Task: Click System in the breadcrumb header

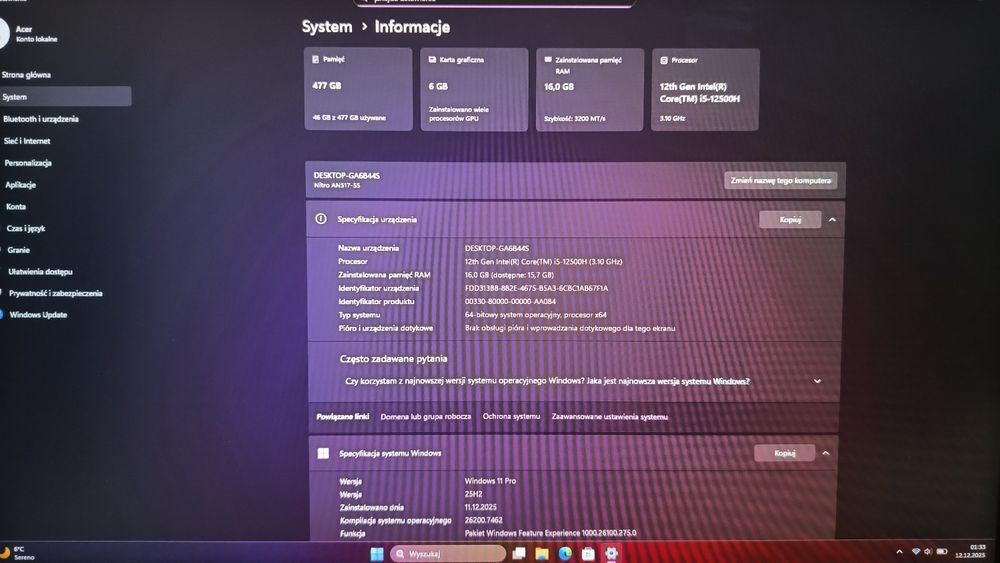Action: click(x=327, y=27)
